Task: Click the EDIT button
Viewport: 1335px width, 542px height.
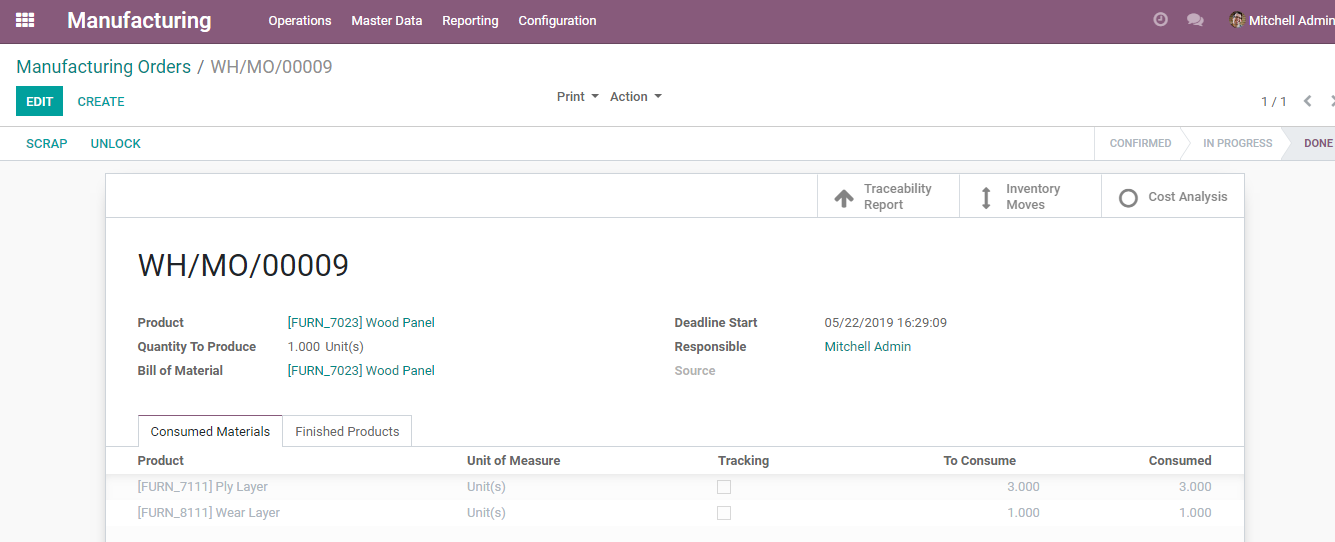Action: pos(39,101)
